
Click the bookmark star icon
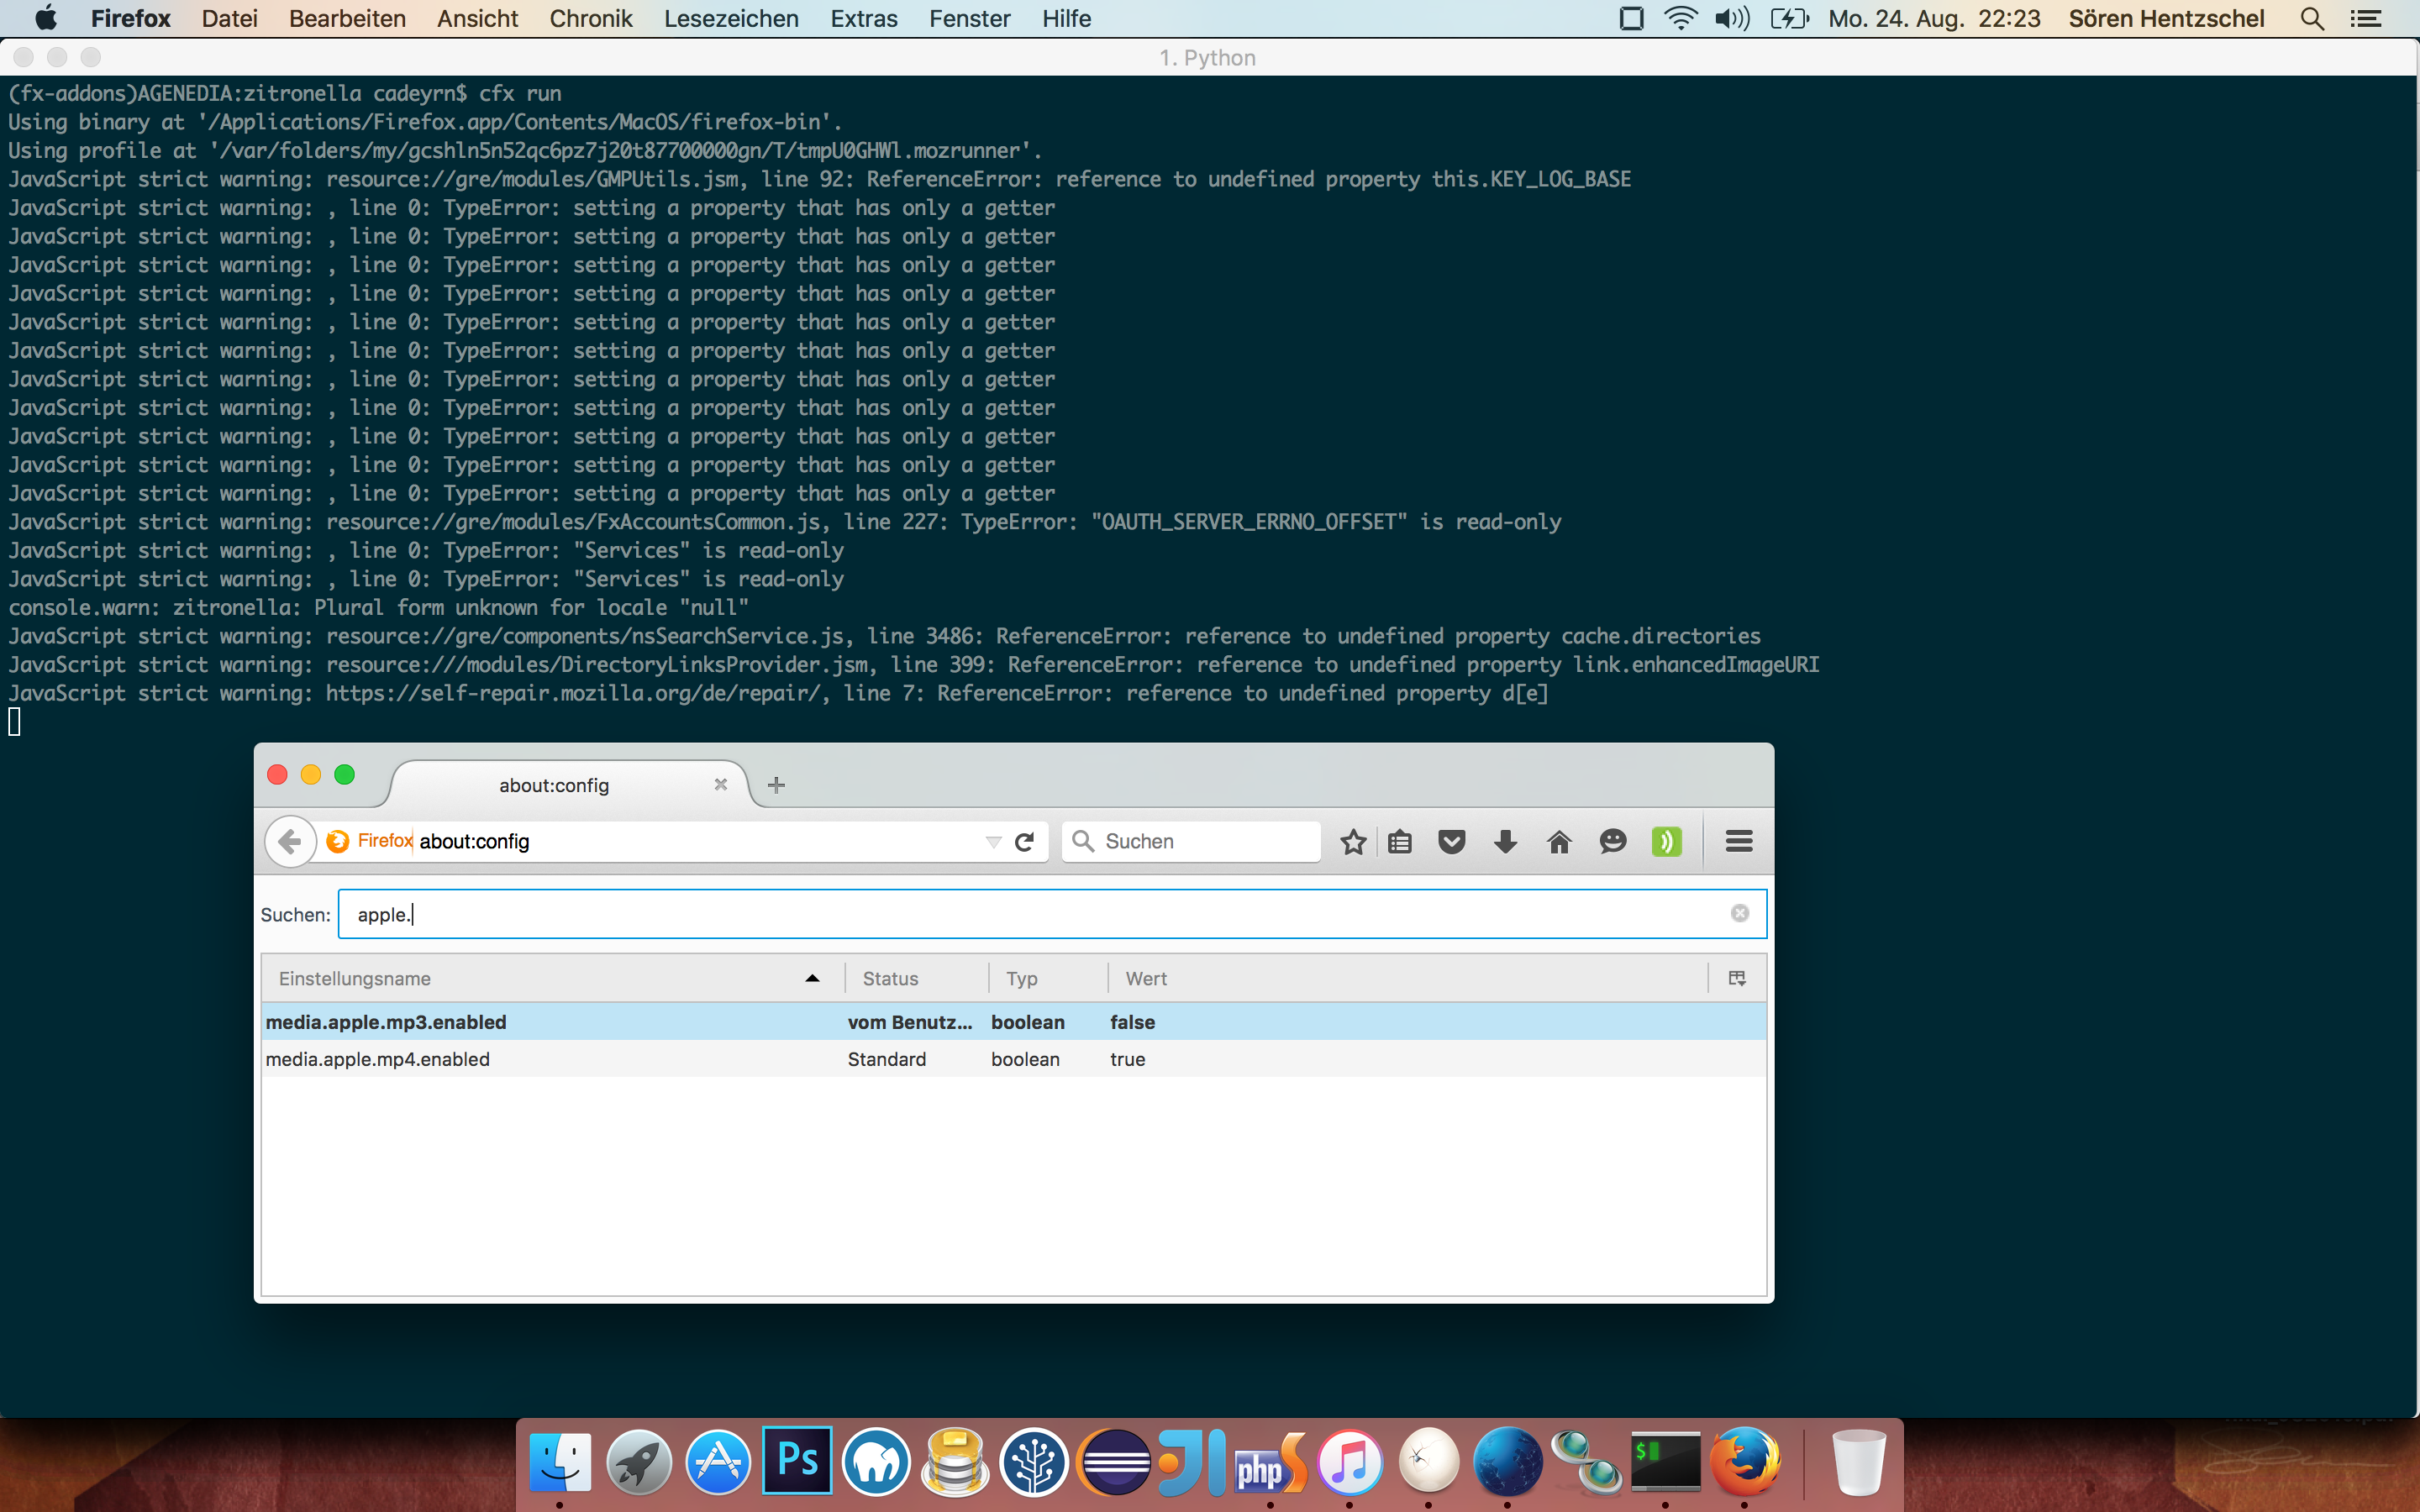click(x=1353, y=842)
